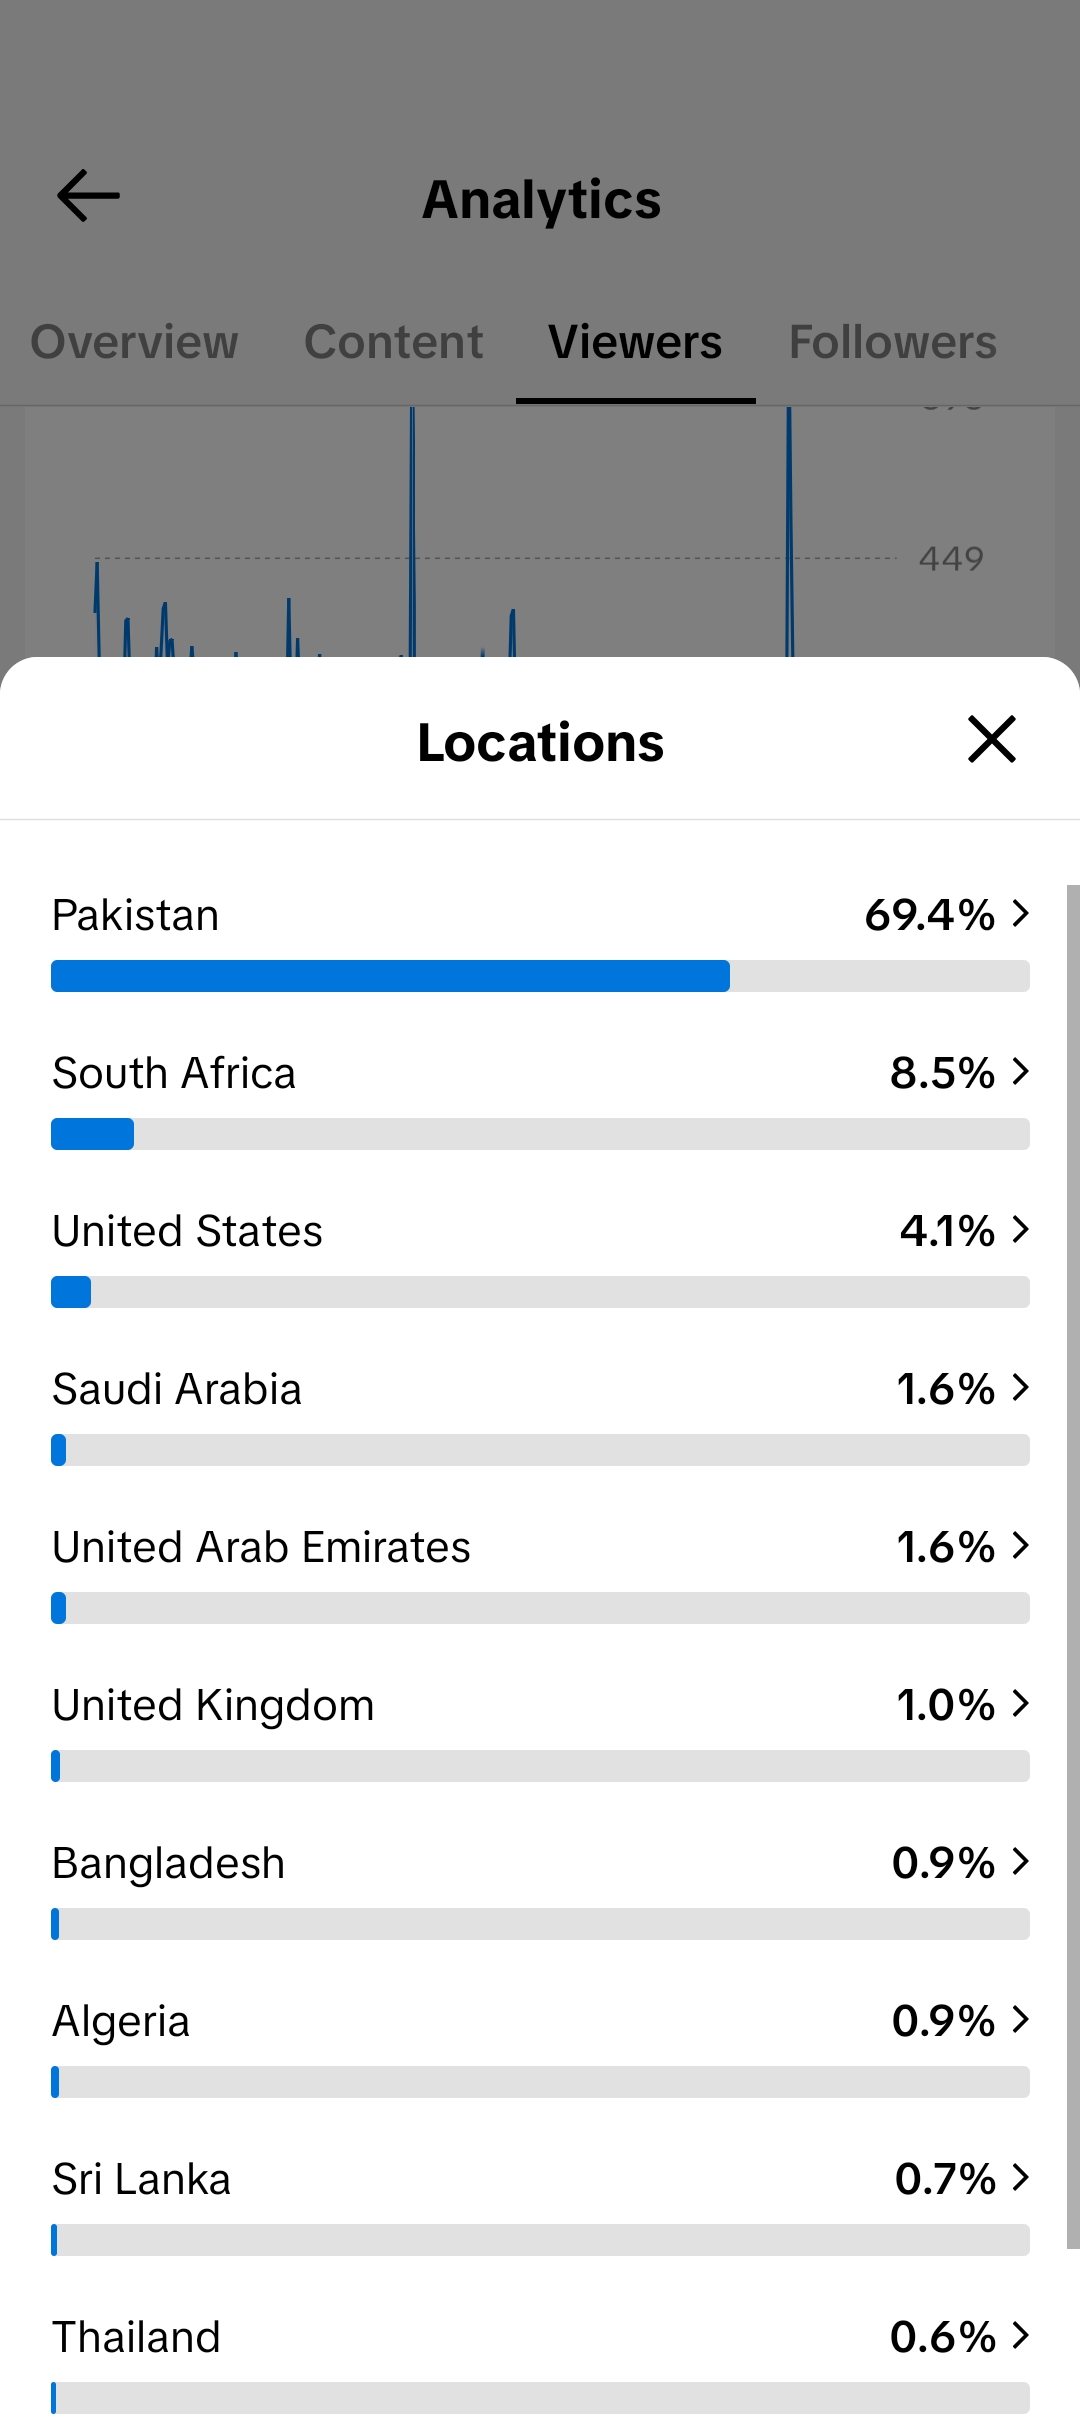Open United Arab Emirates chevron
This screenshot has height=2436, width=1080.
tap(1020, 1546)
